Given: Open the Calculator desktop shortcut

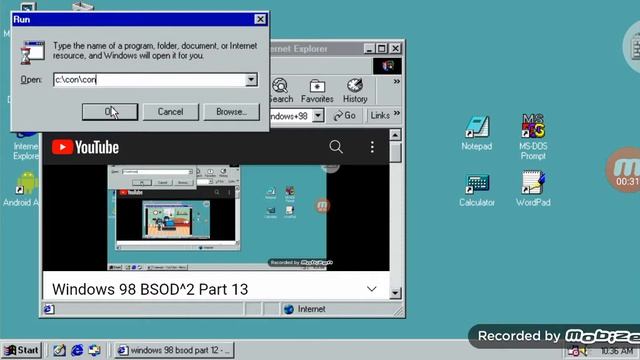Looking at the screenshot, I should pyautogui.click(x=477, y=190).
